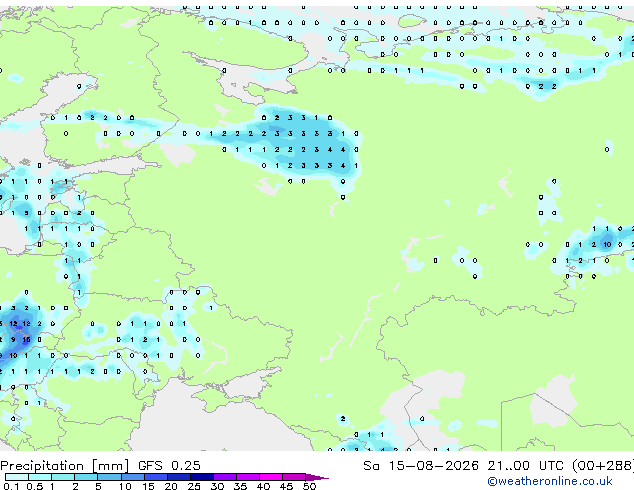Click the 'Precipitation [mm]' title text
Image resolution: width=634 pixels, height=490 pixels.
pos(65,466)
